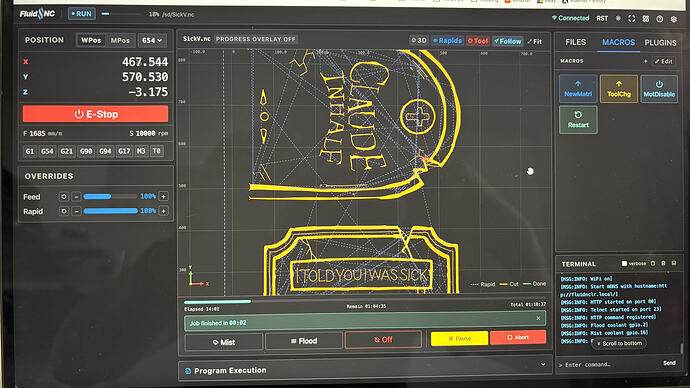
Task: Reset the Feed override to default
Action: 64,196
